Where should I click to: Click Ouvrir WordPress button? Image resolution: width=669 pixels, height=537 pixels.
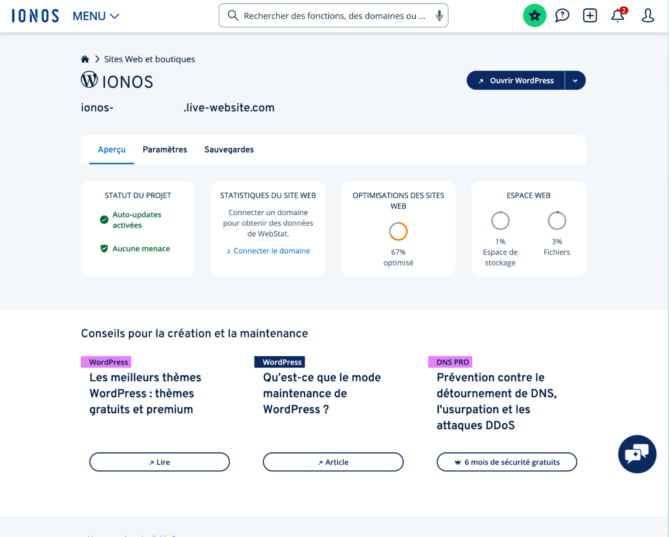(515, 81)
